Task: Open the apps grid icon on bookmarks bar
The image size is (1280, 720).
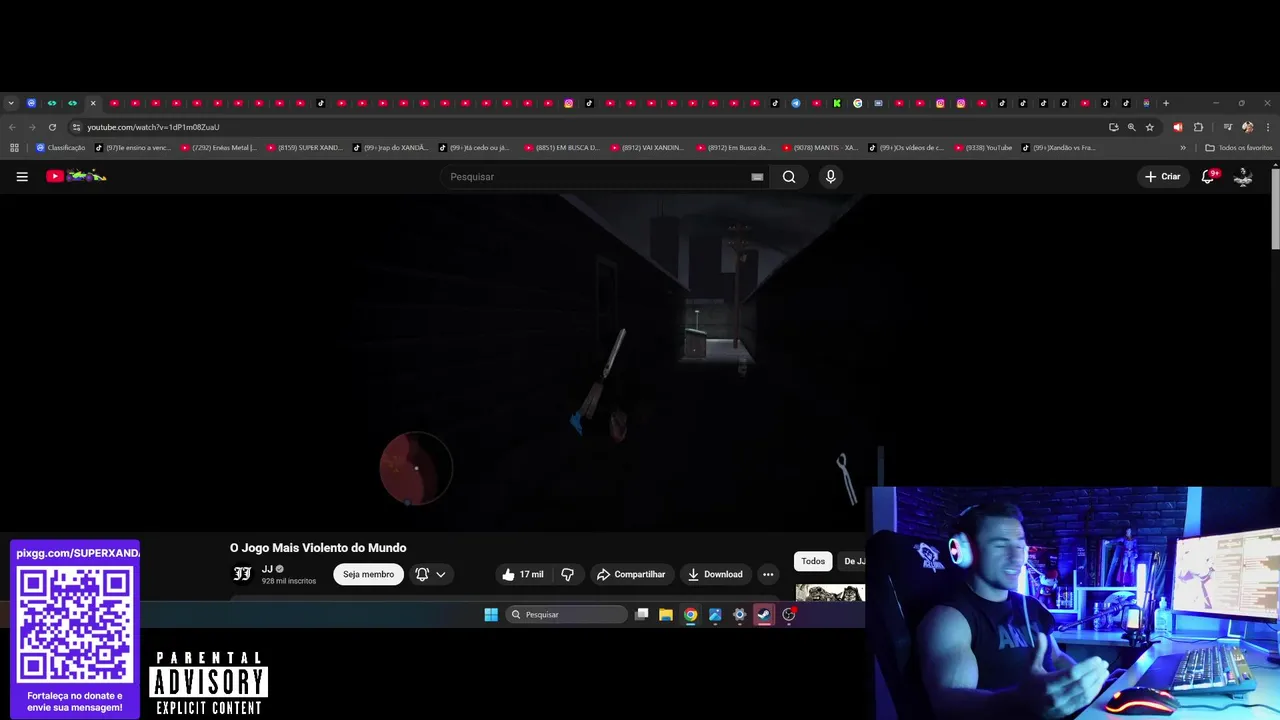Action: [x=14, y=147]
